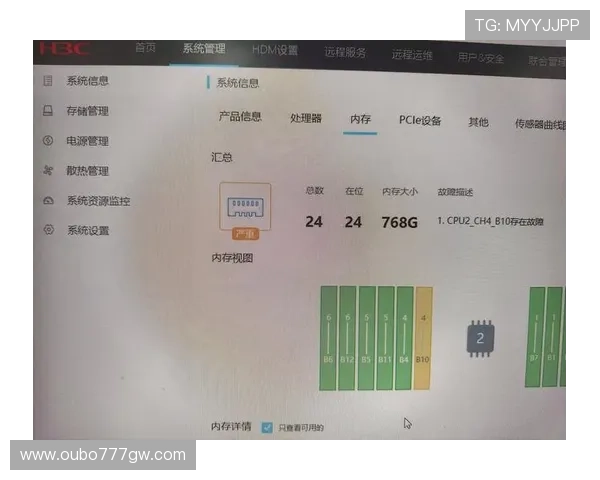The image size is (600, 480).
Task: Click the 768G memory size value
Action: (x=399, y=222)
